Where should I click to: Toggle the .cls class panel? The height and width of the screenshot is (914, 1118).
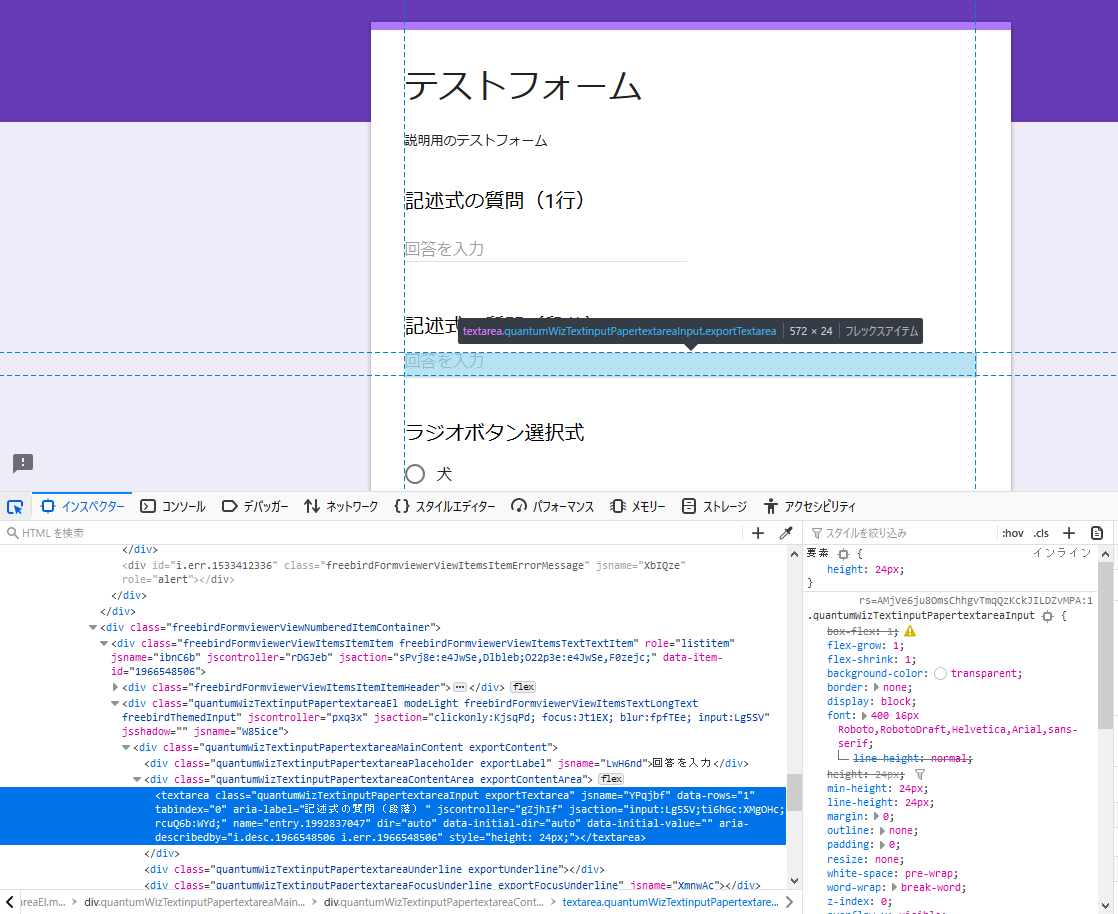[1039, 533]
